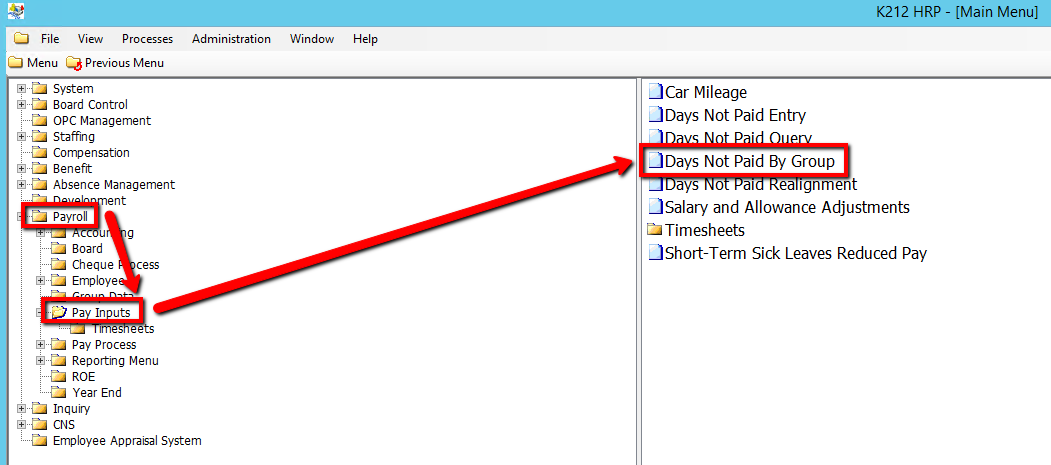Click the Salary and Allowance Adjustments icon
Image resolution: width=1051 pixels, height=465 pixels.
[x=656, y=207]
